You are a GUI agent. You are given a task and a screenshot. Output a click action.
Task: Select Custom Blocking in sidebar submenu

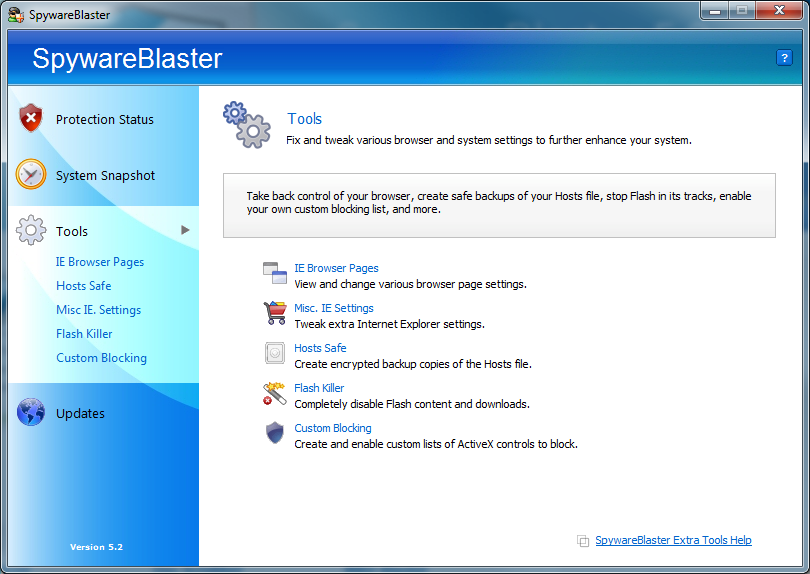coord(101,358)
